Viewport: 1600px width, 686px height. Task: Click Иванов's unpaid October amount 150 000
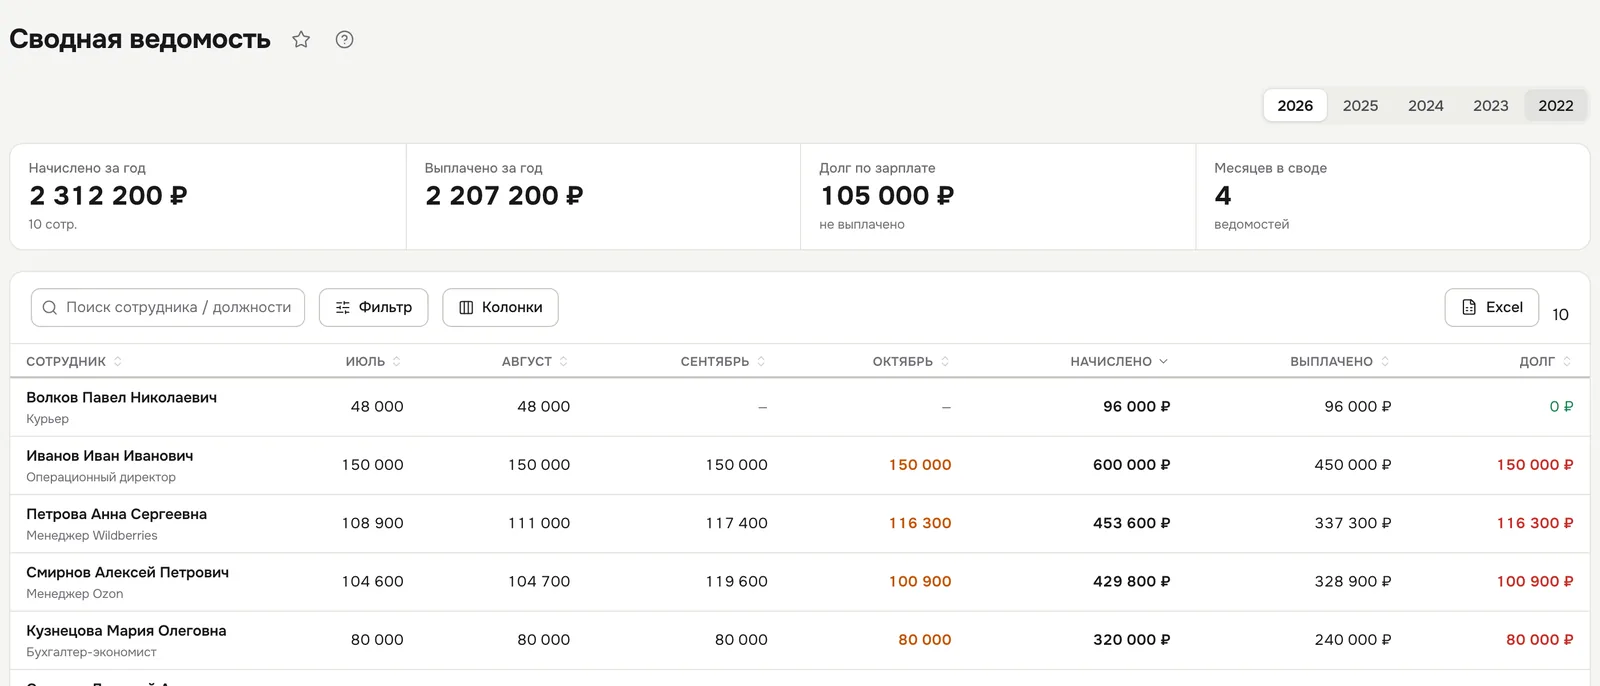920,465
